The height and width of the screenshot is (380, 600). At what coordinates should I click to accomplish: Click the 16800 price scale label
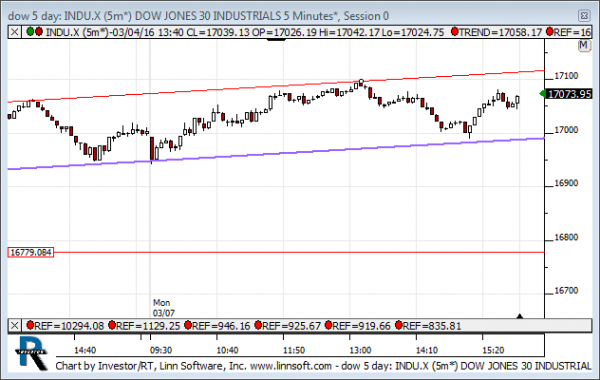(x=566, y=237)
